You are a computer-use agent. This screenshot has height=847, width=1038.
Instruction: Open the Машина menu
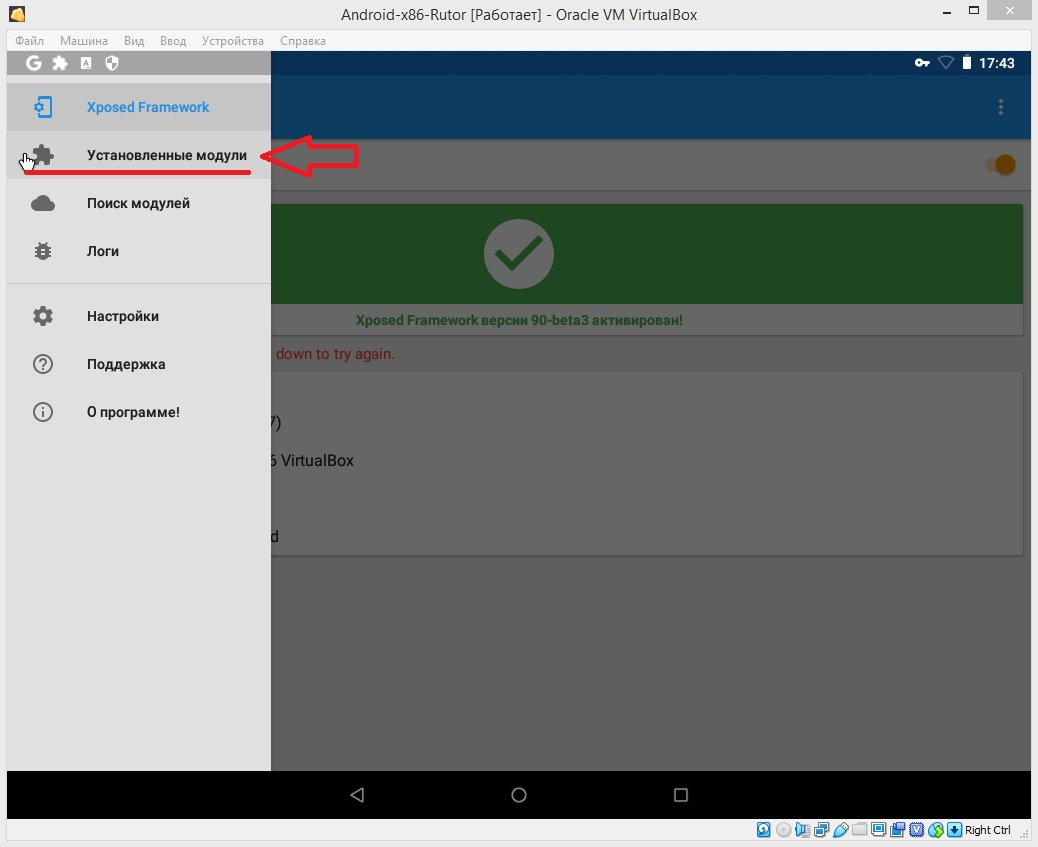(84, 41)
